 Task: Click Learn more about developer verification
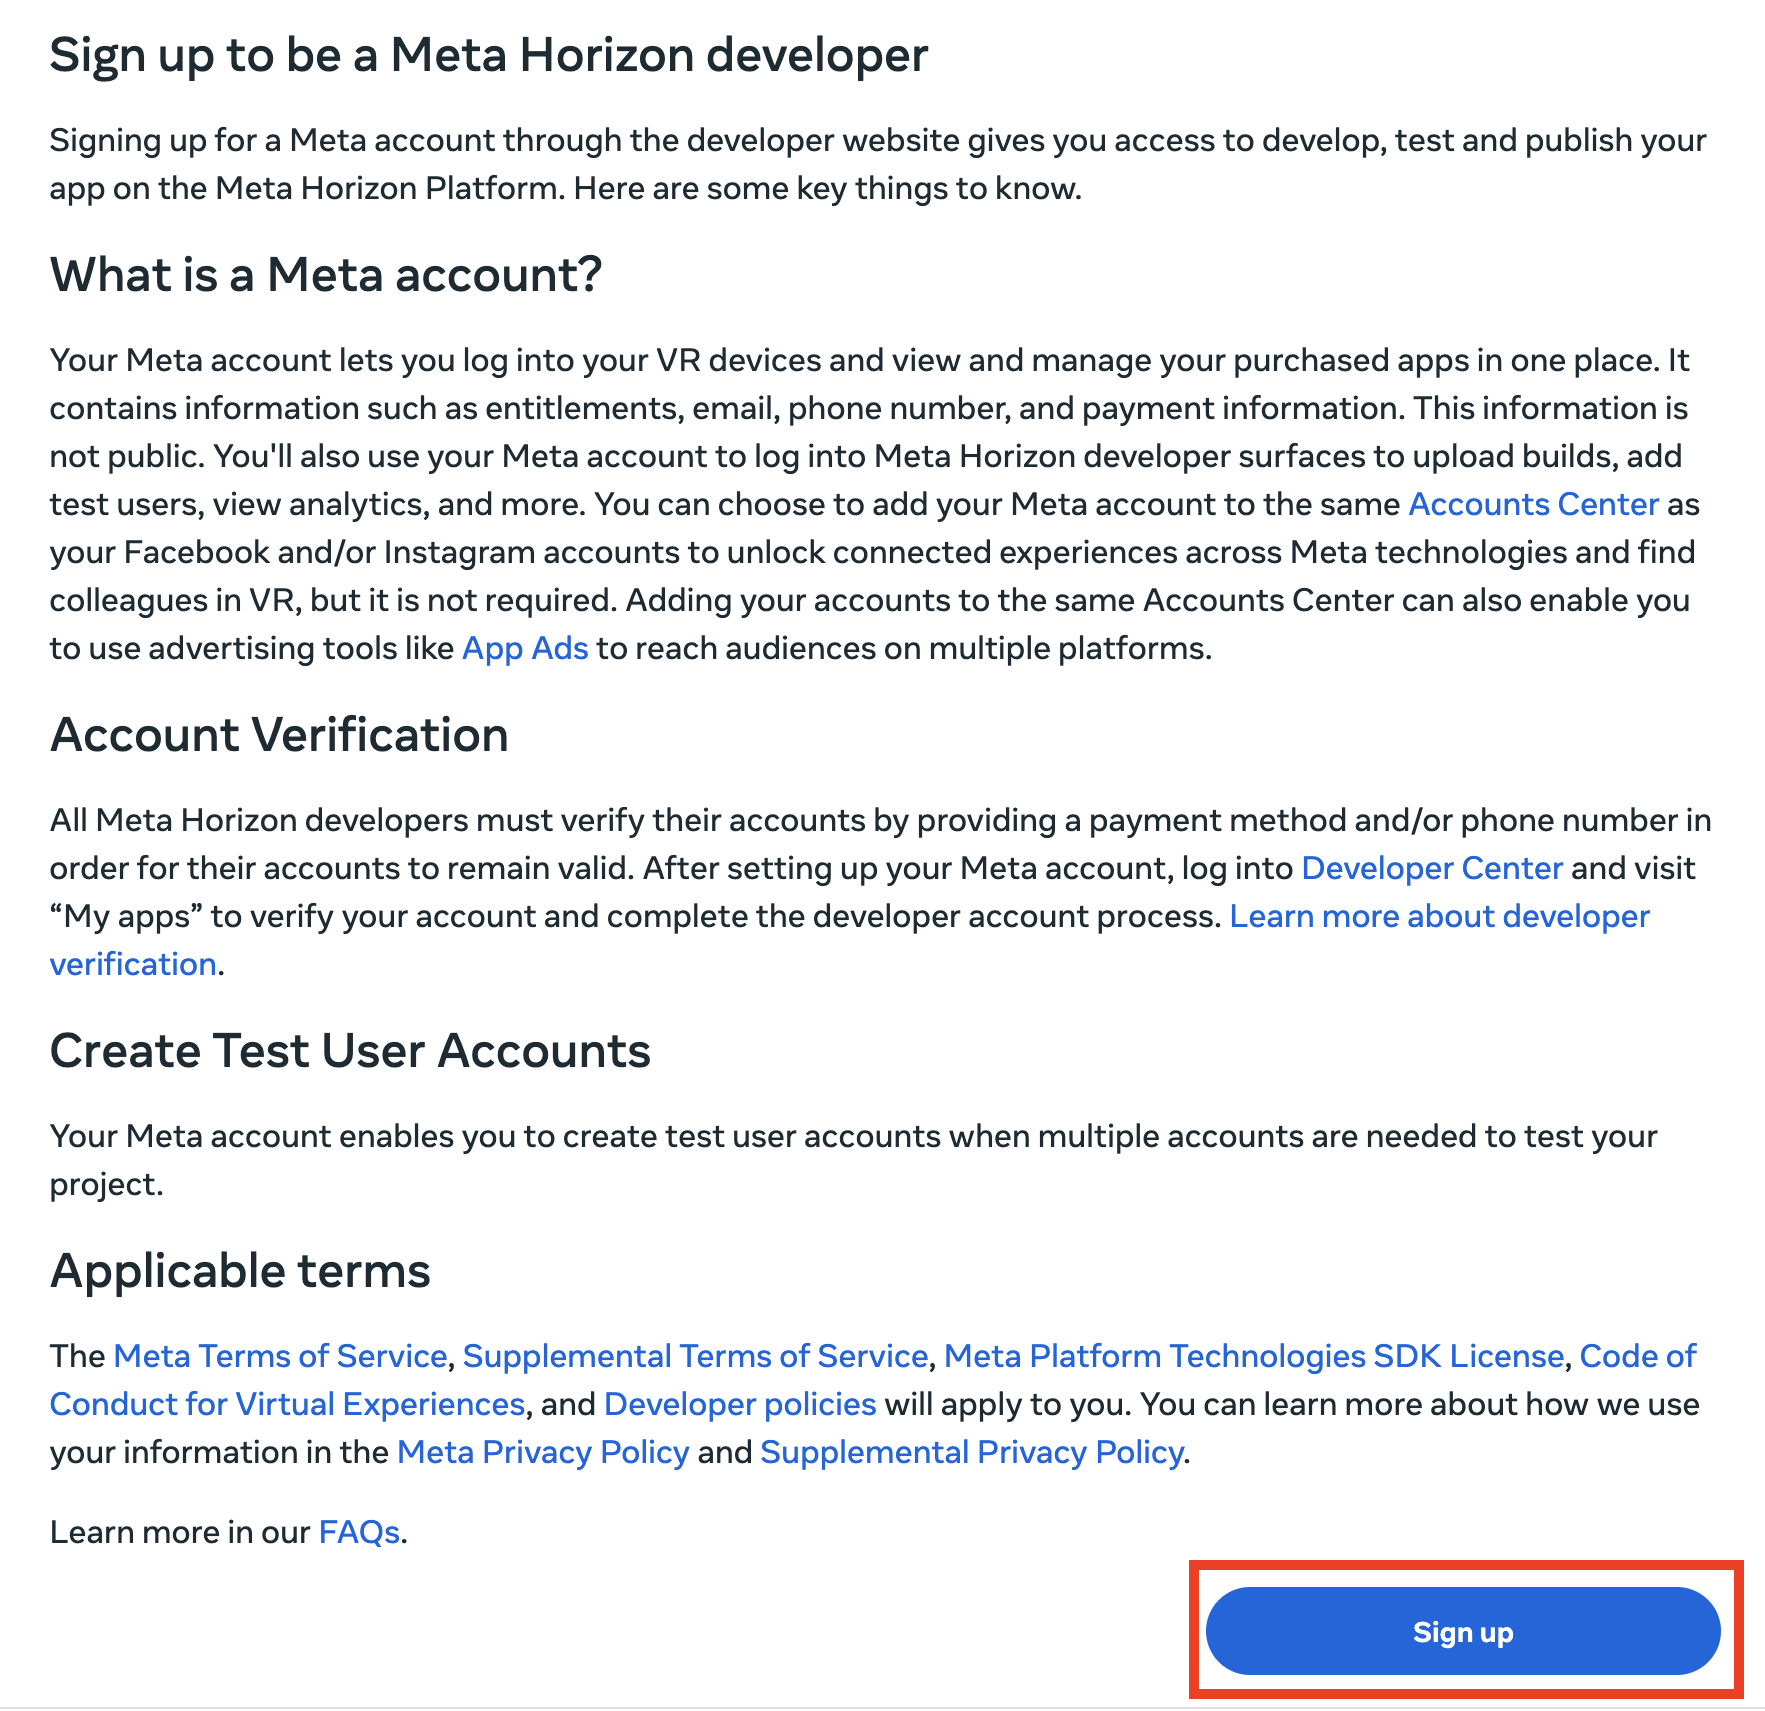coord(1438,916)
